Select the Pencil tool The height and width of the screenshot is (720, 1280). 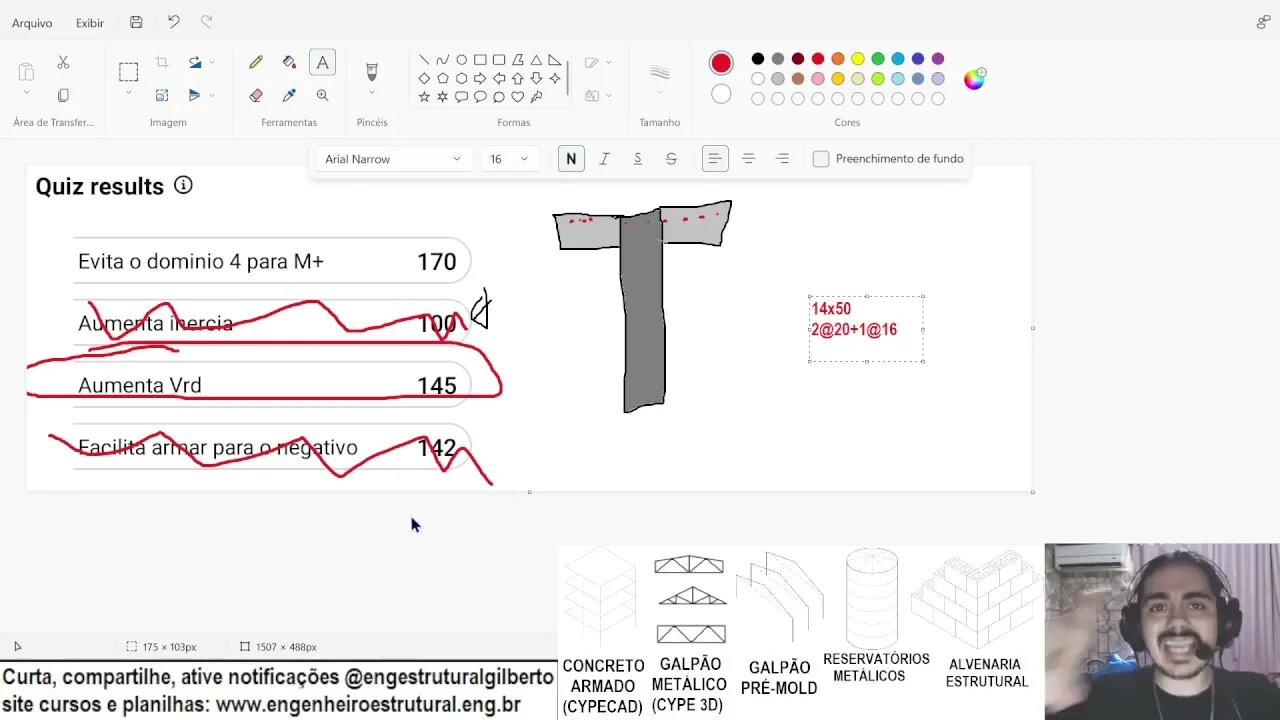tap(256, 62)
